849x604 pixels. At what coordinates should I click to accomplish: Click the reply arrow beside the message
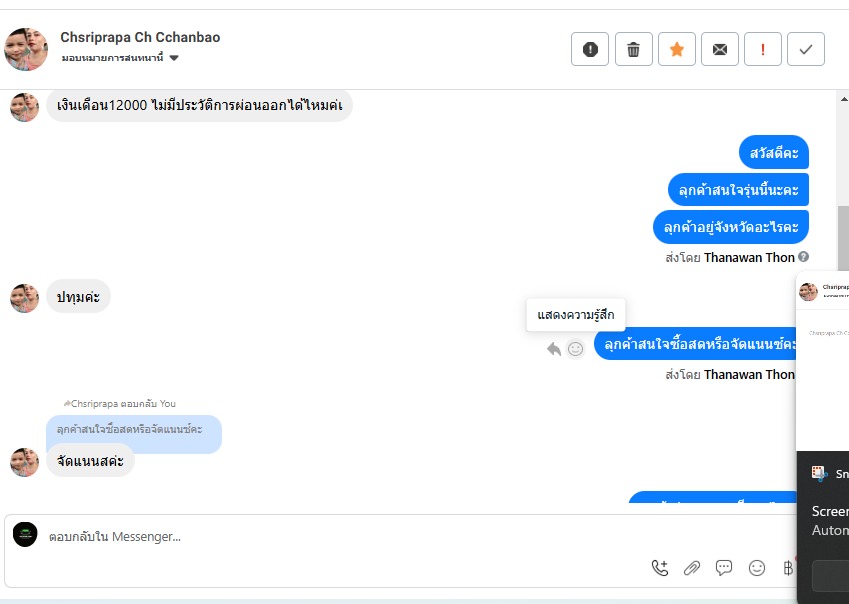click(553, 349)
